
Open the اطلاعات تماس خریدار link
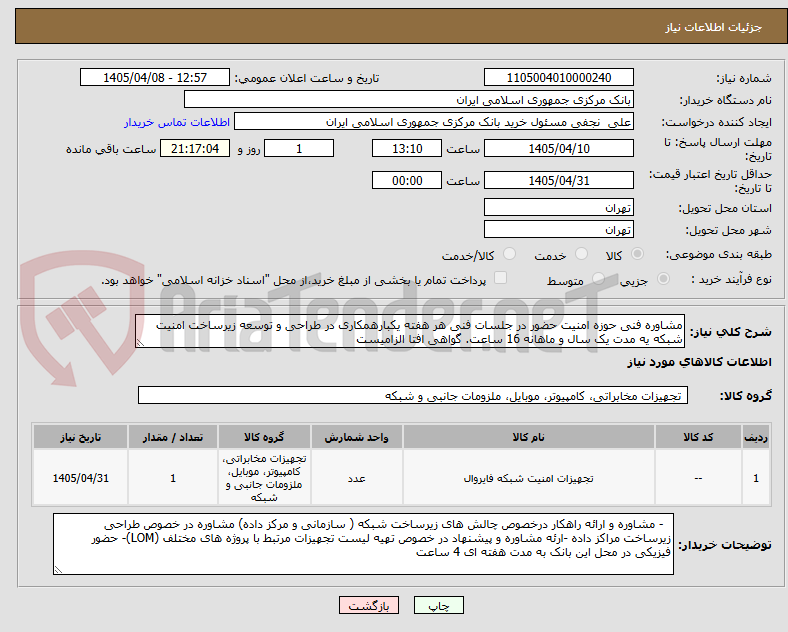click(x=177, y=122)
